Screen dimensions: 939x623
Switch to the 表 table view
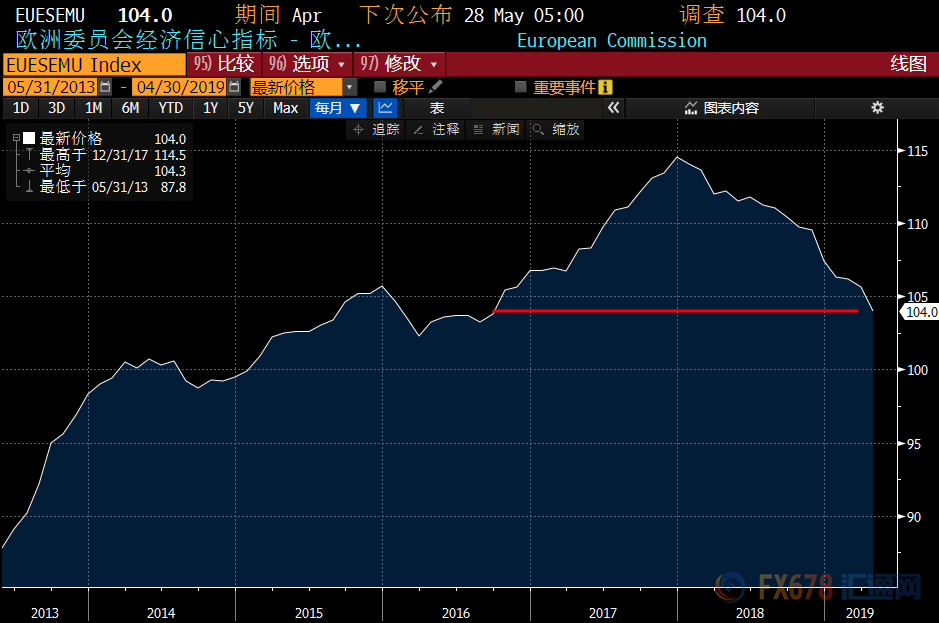(x=437, y=108)
